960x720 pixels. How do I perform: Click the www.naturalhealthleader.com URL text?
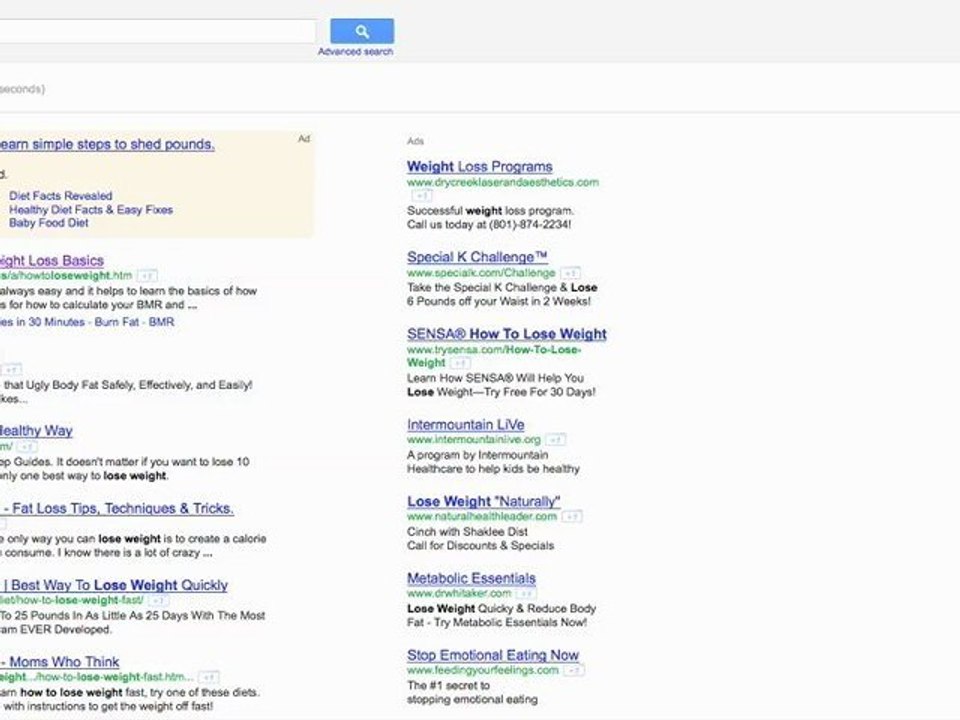(x=482, y=517)
